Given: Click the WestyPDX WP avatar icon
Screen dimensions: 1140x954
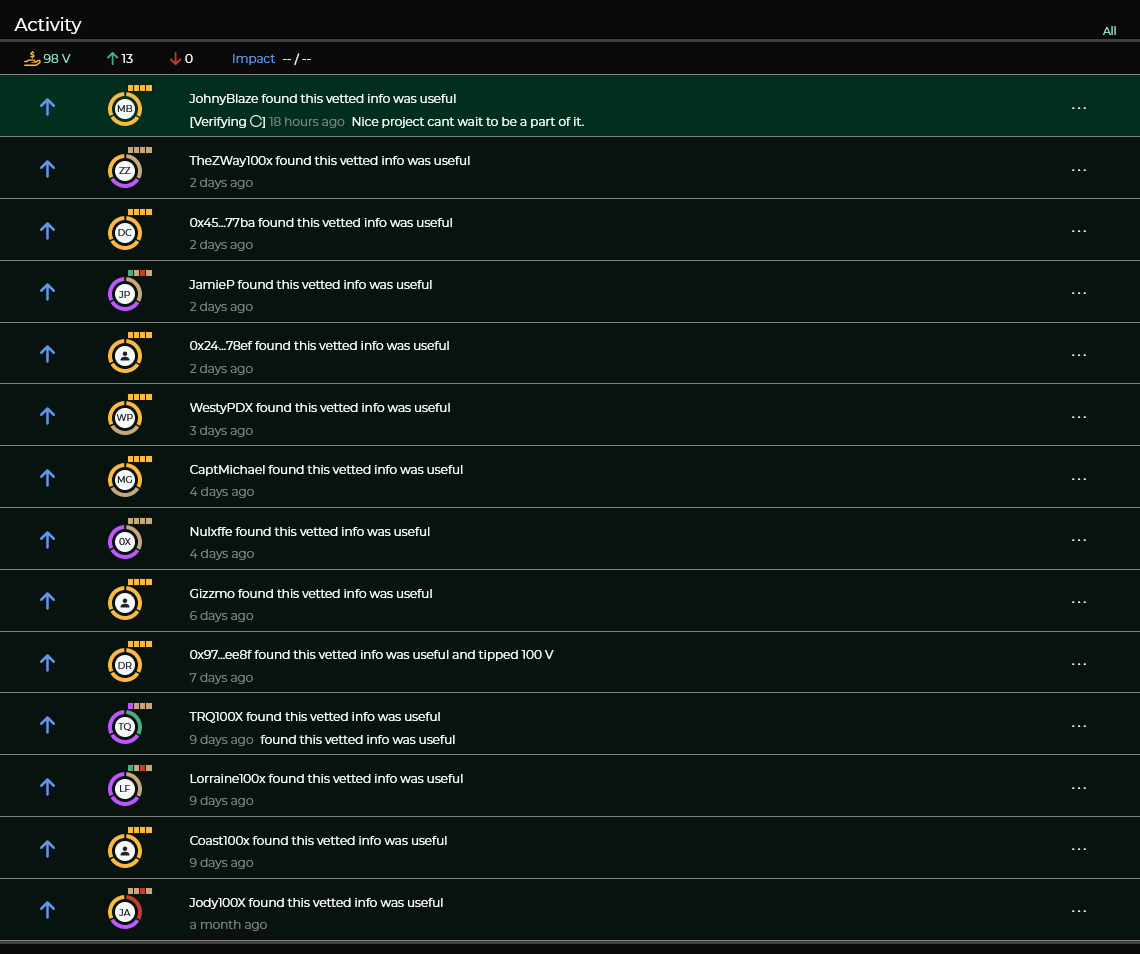Looking at the screenshot, I should pos(125,417).
